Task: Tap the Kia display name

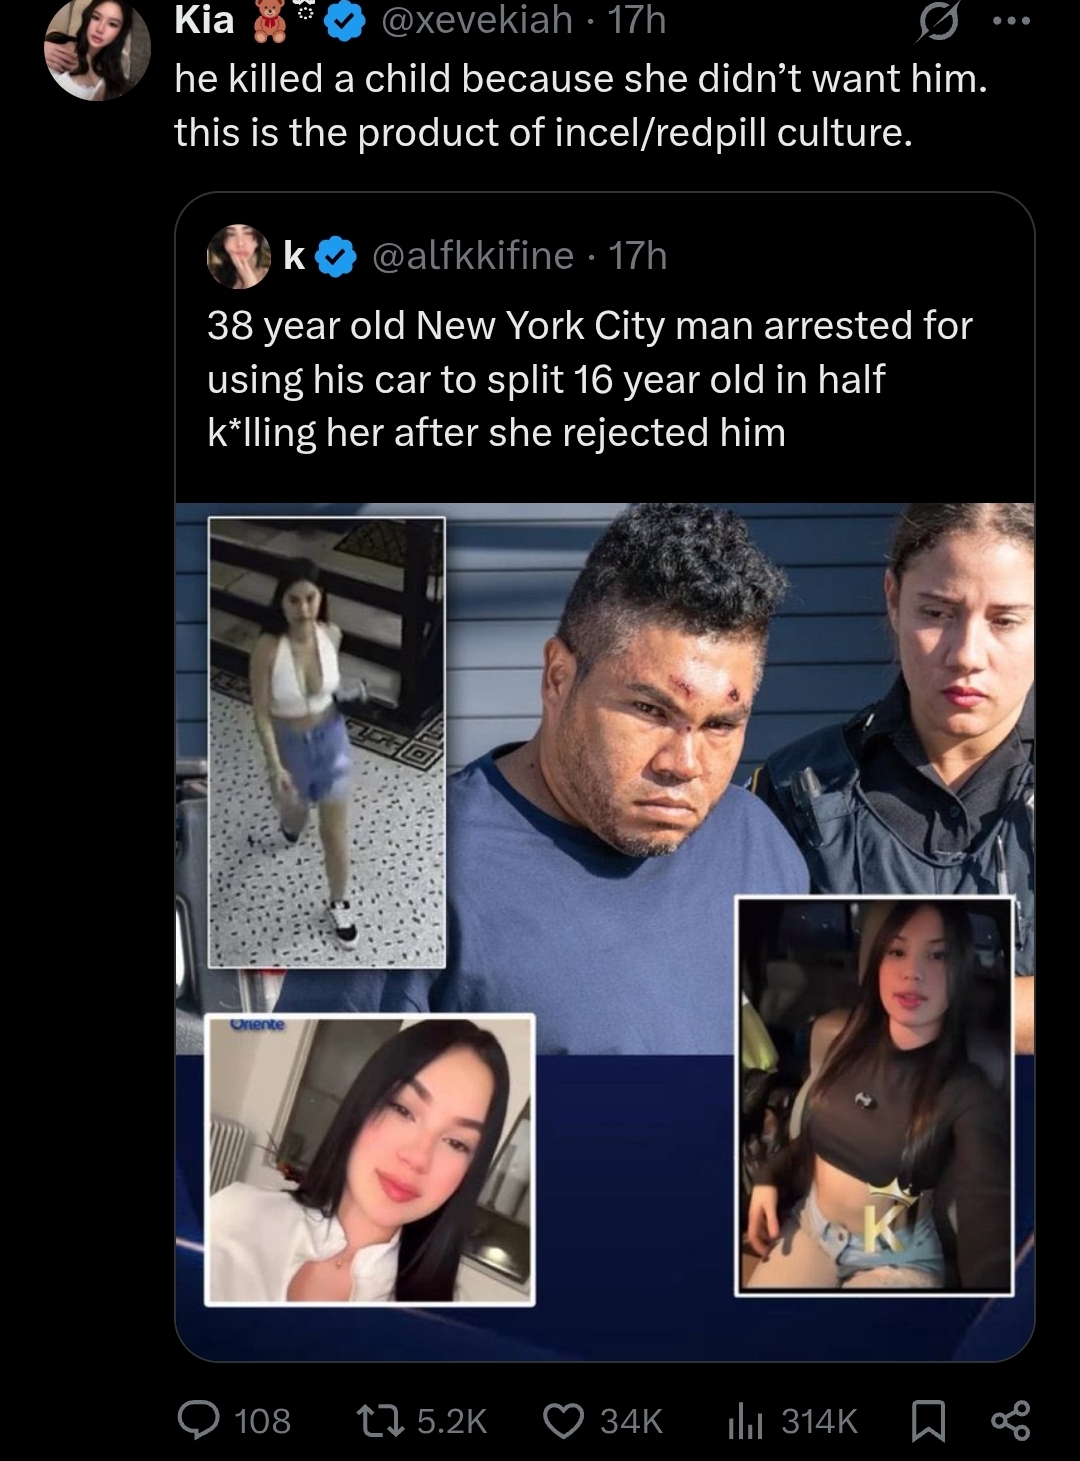Action: (204, 20)
